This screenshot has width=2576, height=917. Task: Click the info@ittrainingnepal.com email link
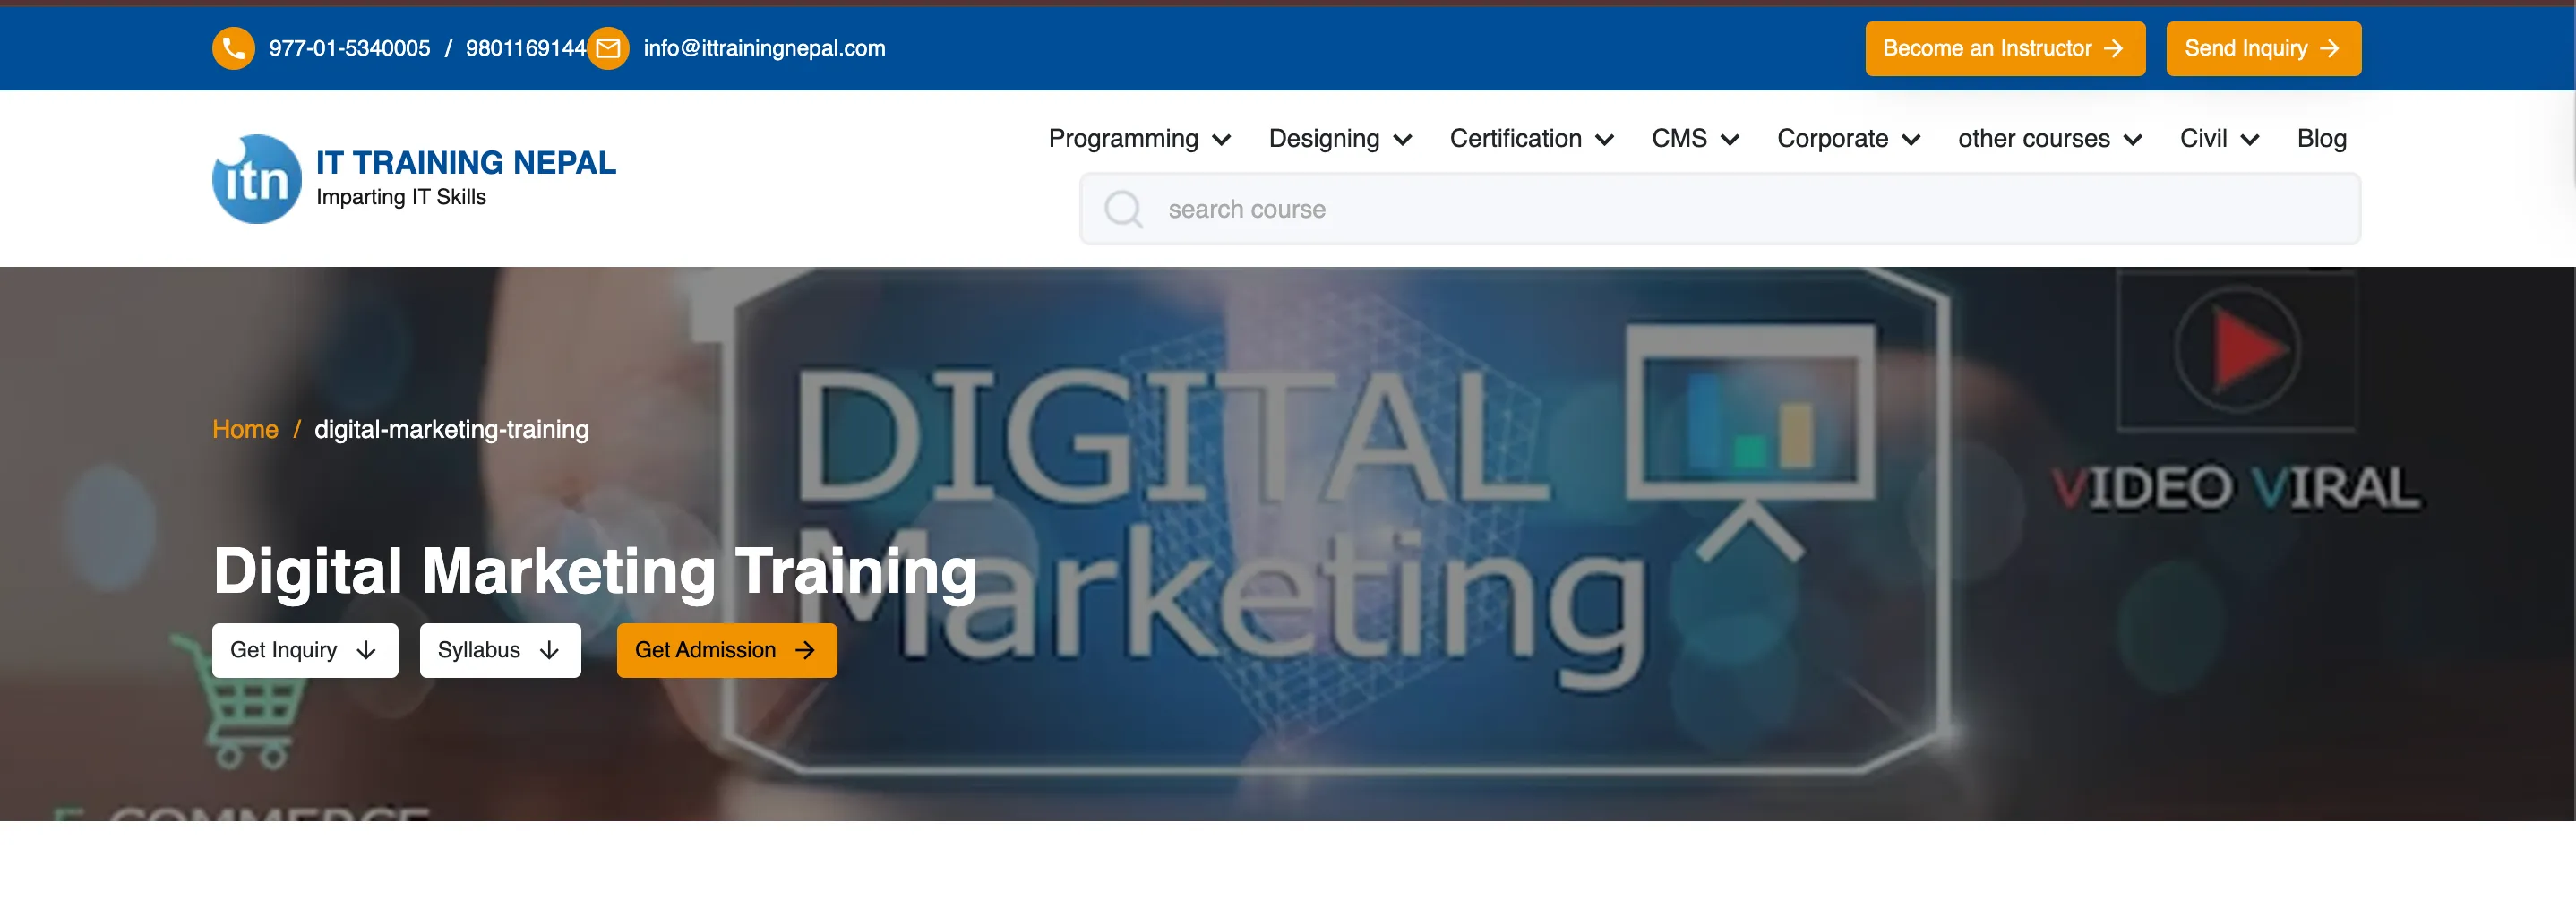pos(764,48)
